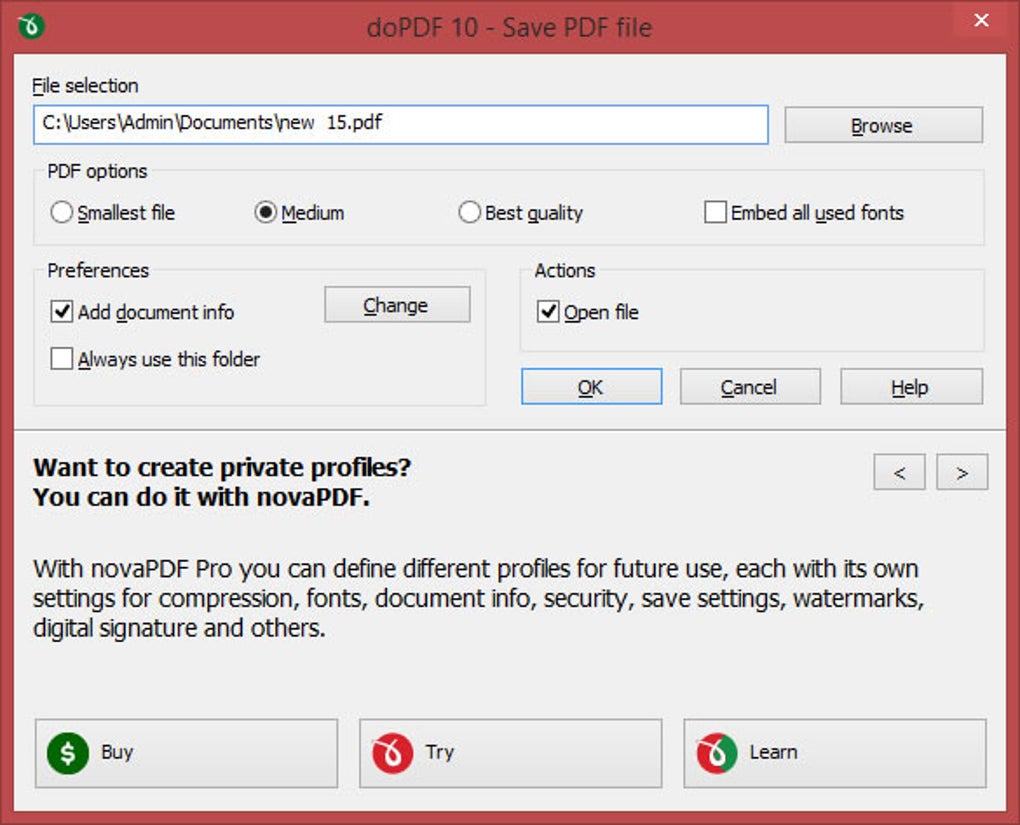
Task: Cancel the PDF save dialog
Action: 750,386
